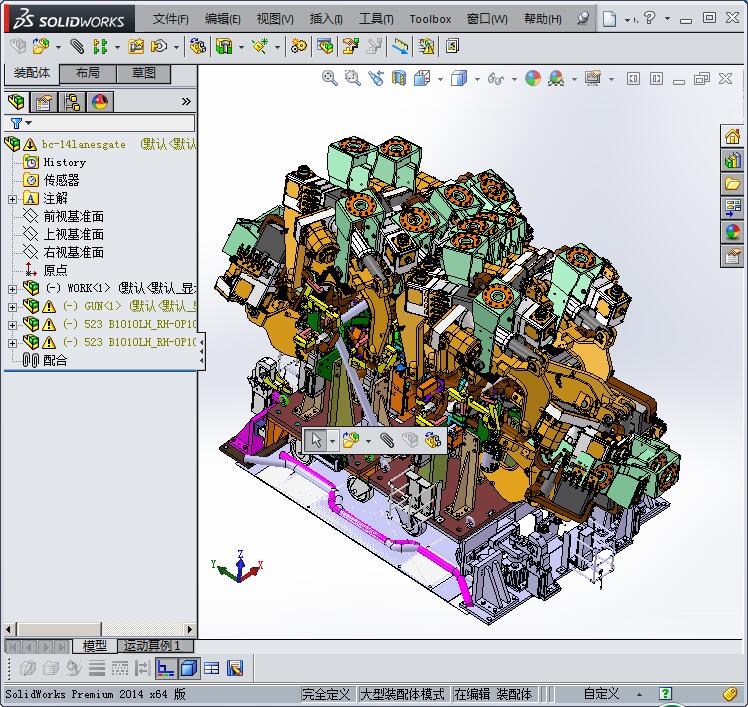This screenshot has width=748, height=707.
Task: Toggle large assembly mode in status bar
Action: click(x=401, y=693)
